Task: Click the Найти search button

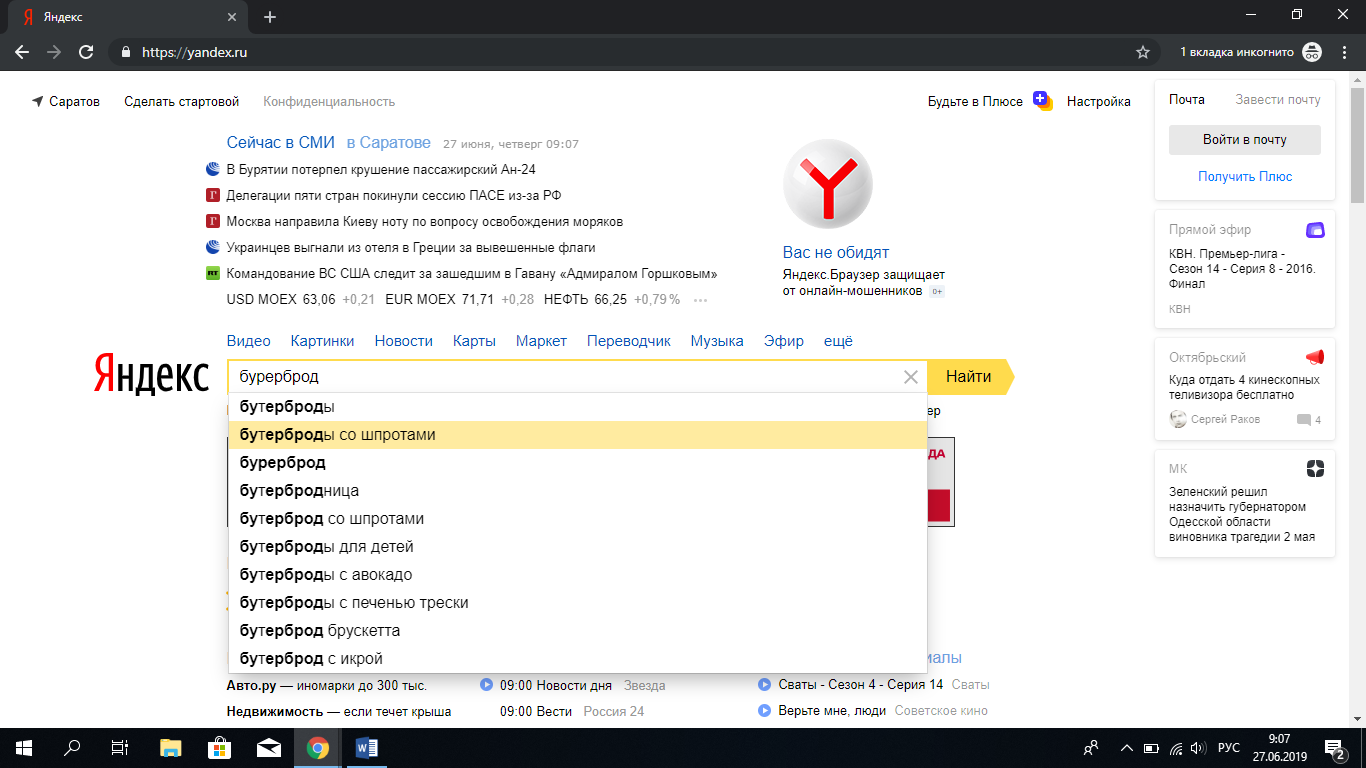Action: 969,377
